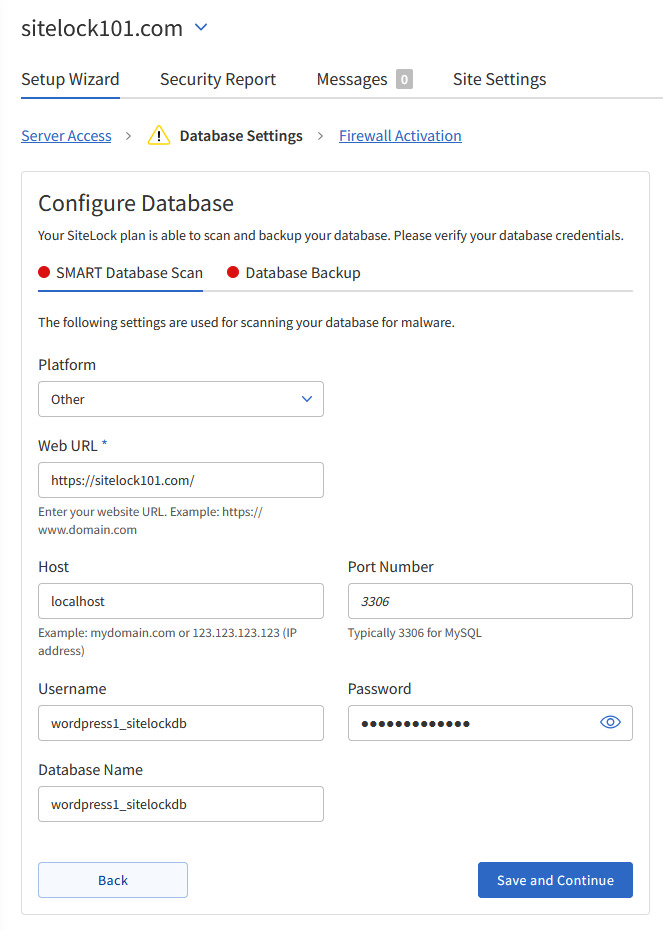Focus the Database Name field

(x=181, y=804)
